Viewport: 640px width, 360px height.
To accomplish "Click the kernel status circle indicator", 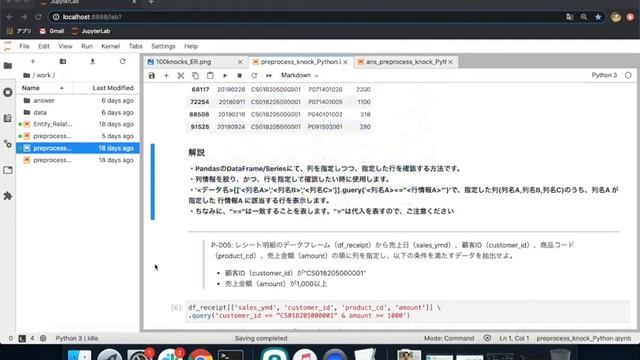I will [628, 75].
